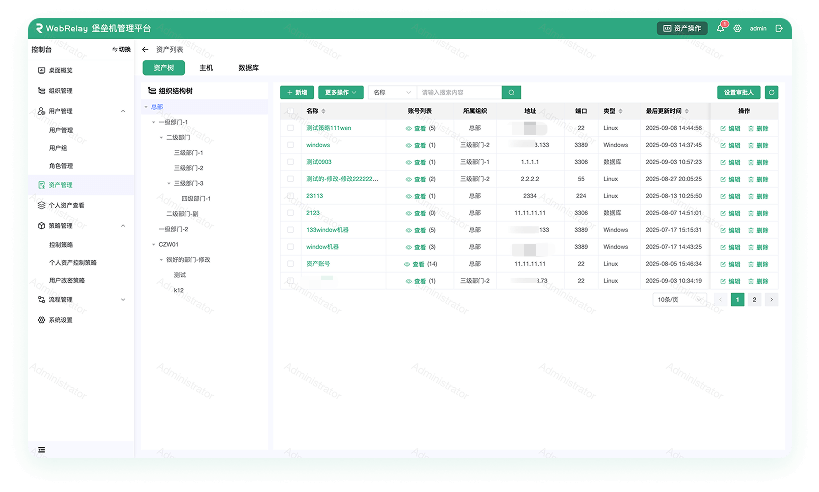The height and width of the screenshot is (492, 819).
Task: Collapse the sidebar with bottom menu icon
Action: [42, 450]
